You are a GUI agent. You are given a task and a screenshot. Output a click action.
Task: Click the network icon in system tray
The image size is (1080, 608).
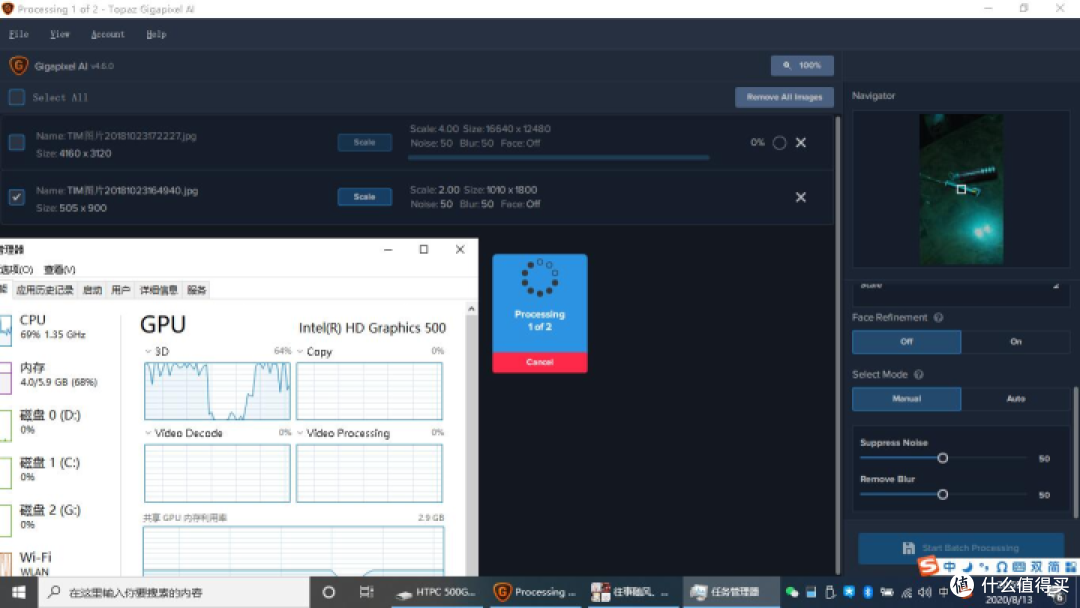(x=906, y=592)
